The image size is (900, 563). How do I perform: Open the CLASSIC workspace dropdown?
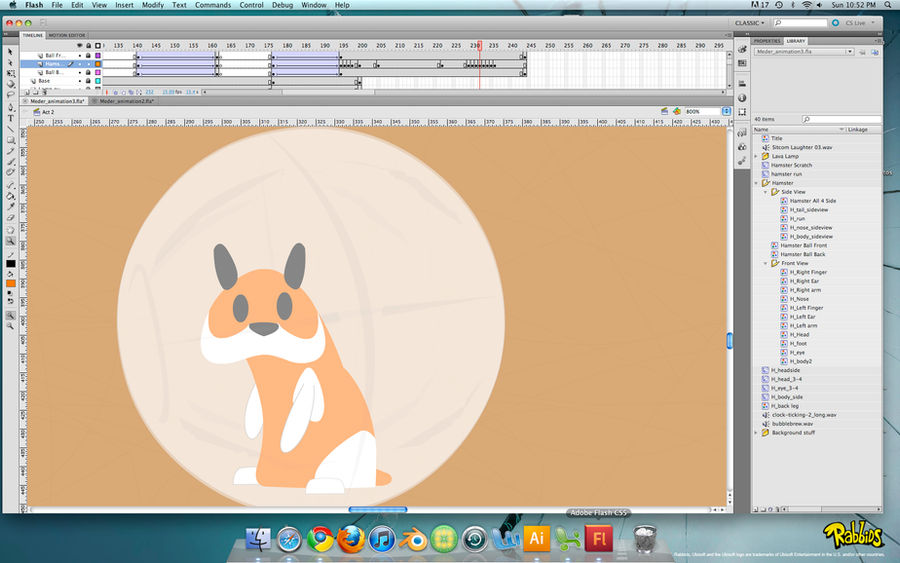click(750, 23)
